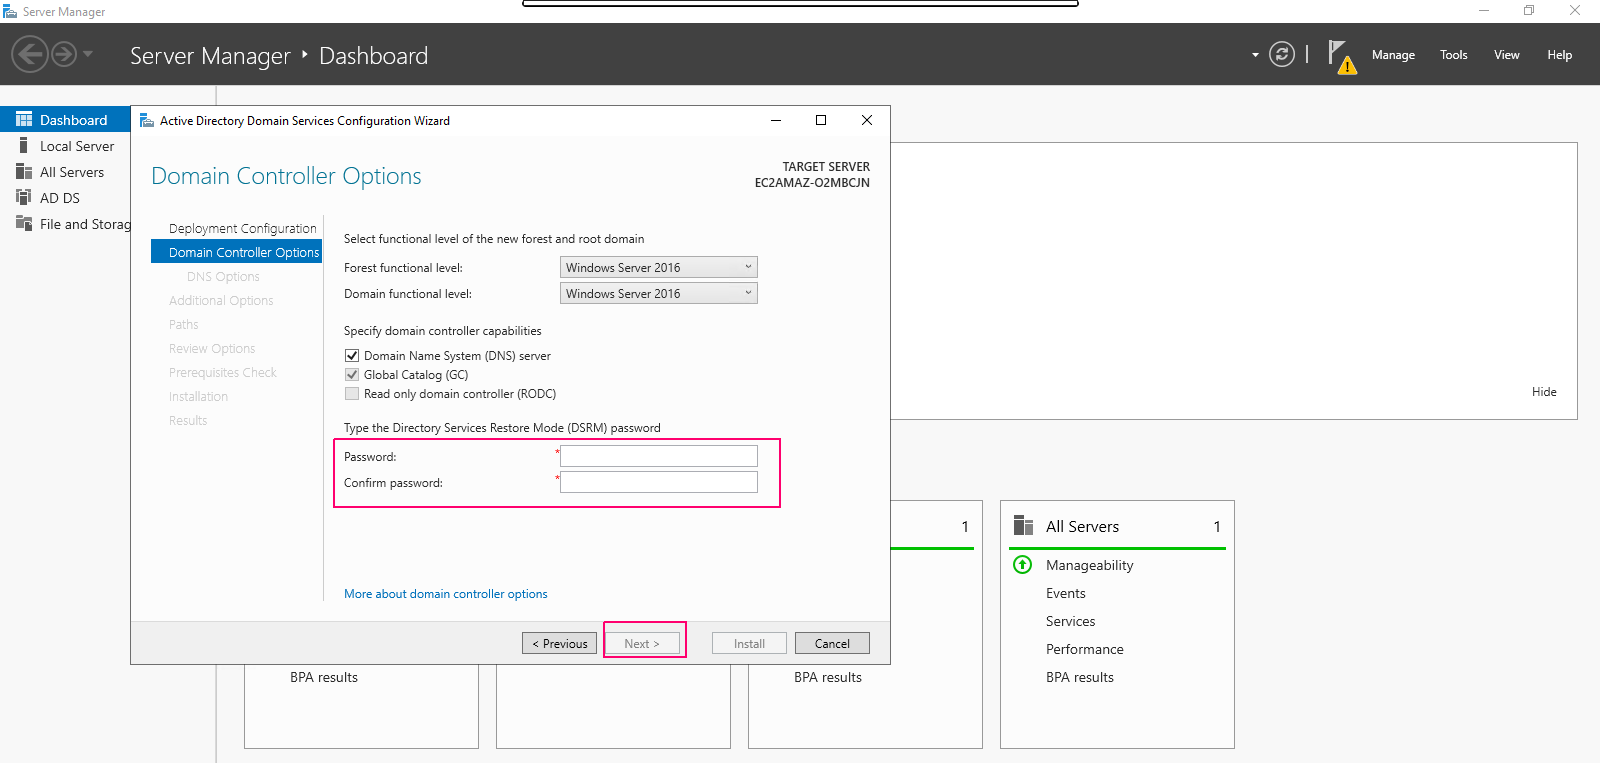Click Hide in the welcome panel
This screenshot has width=1600, height=763.
click(x=1544, y=392)
